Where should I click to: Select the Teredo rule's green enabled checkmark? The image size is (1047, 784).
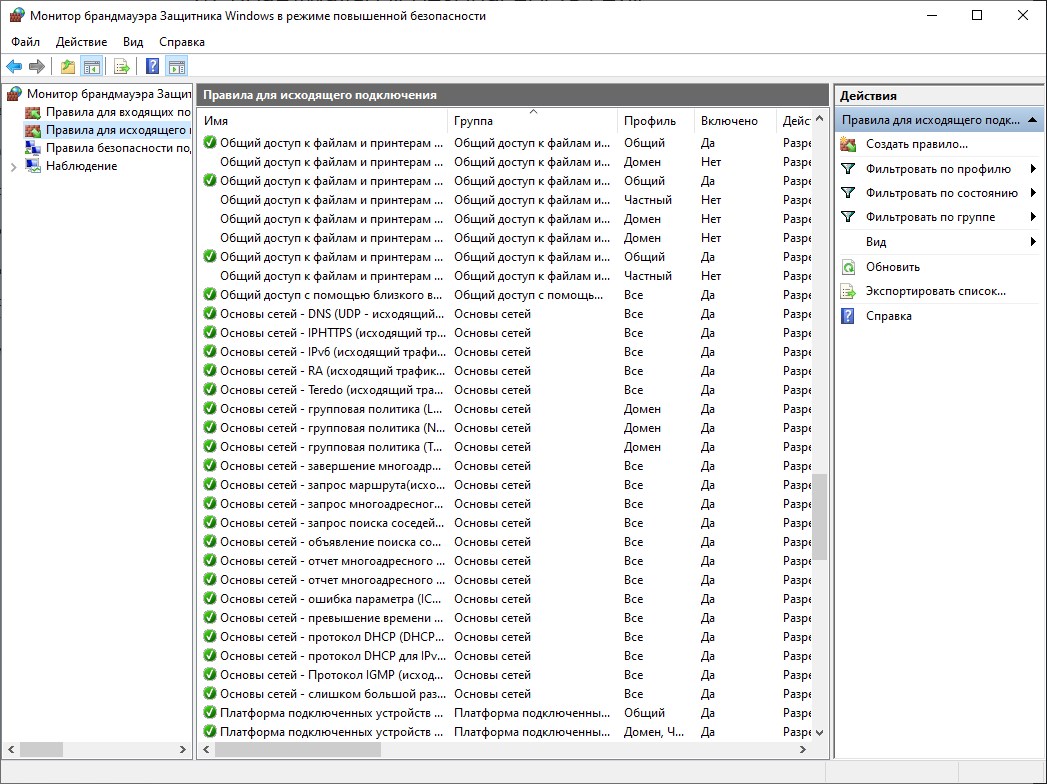[x=209, y=390]
